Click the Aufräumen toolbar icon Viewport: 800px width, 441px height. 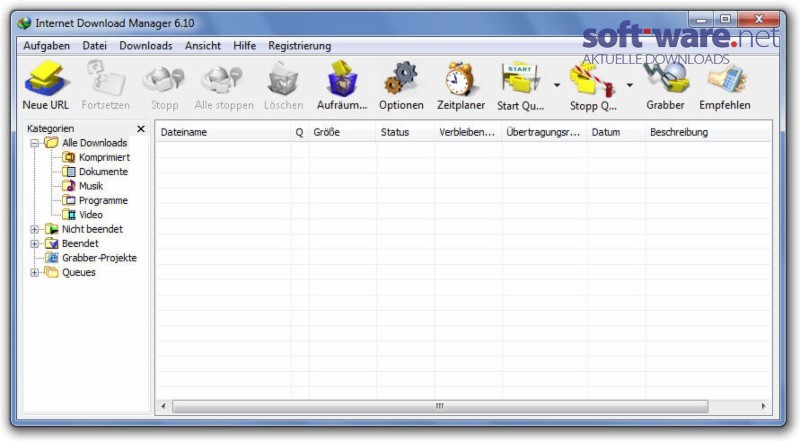point(342,78)
